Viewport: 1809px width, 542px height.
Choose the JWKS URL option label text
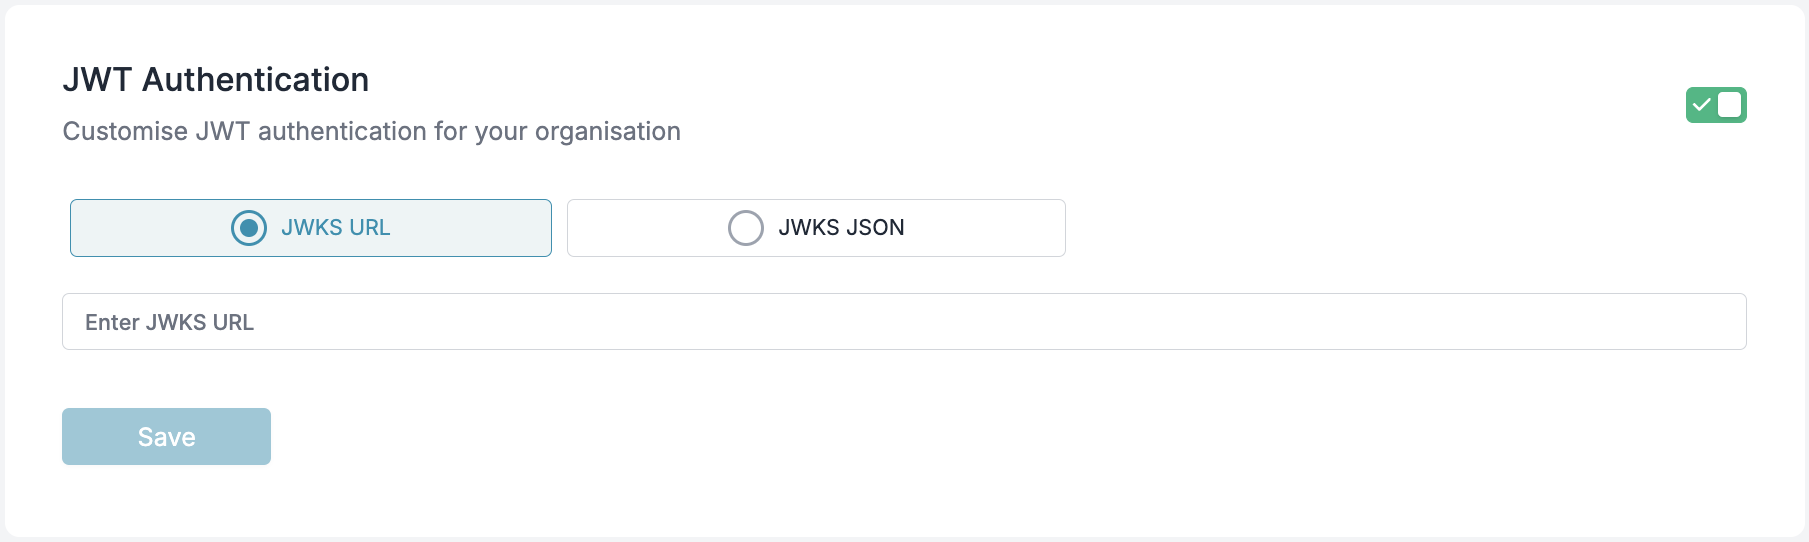coord(336,228)
